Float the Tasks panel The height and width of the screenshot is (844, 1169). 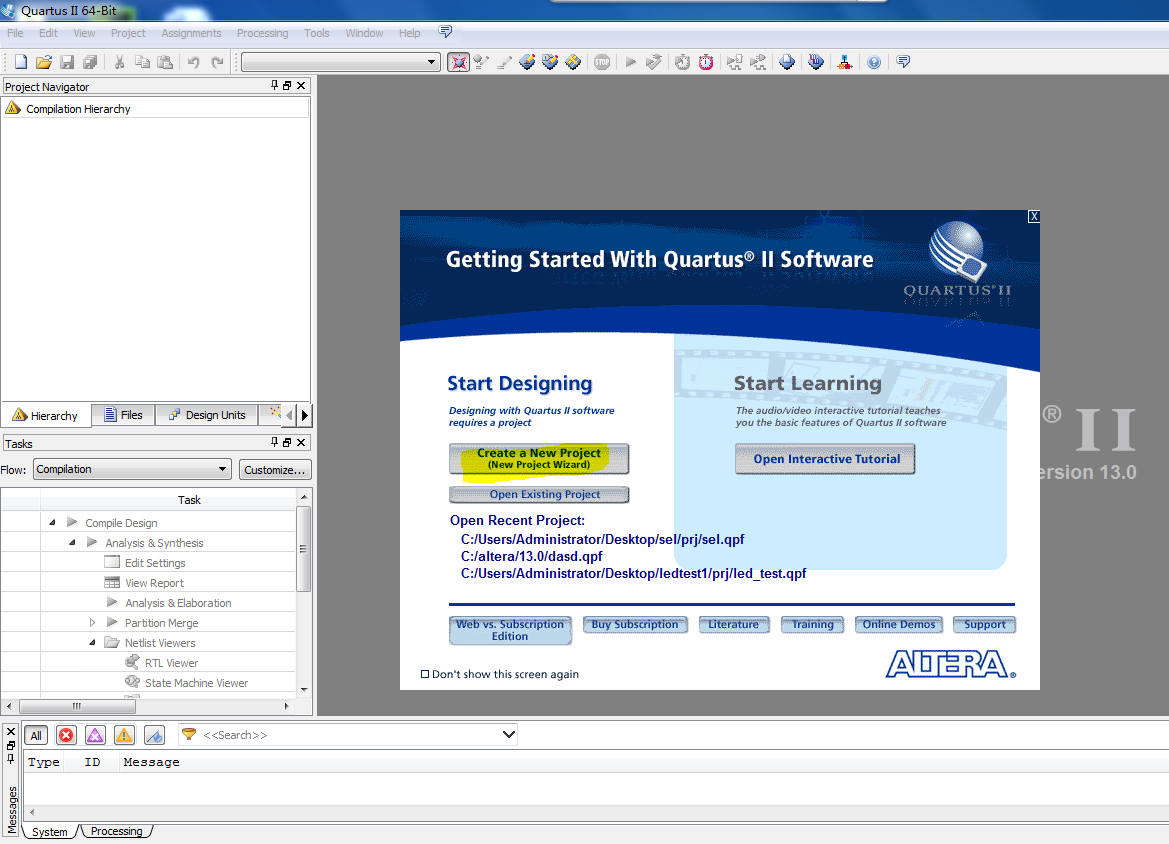(287, 442)
